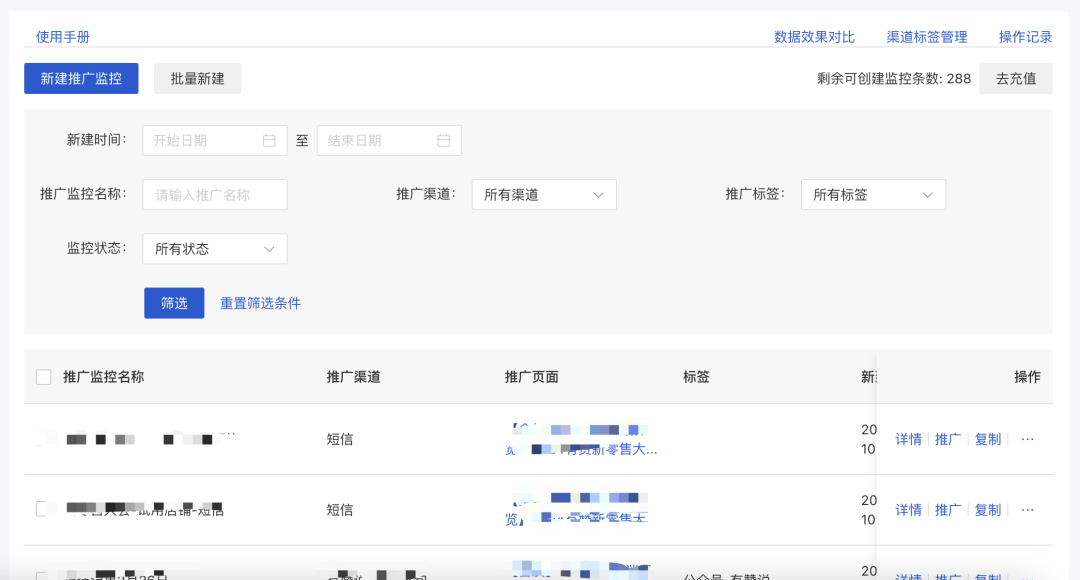Open the 推广标签 dropdown arrow
The image size is (1080, 580).
tap(930, 194)
